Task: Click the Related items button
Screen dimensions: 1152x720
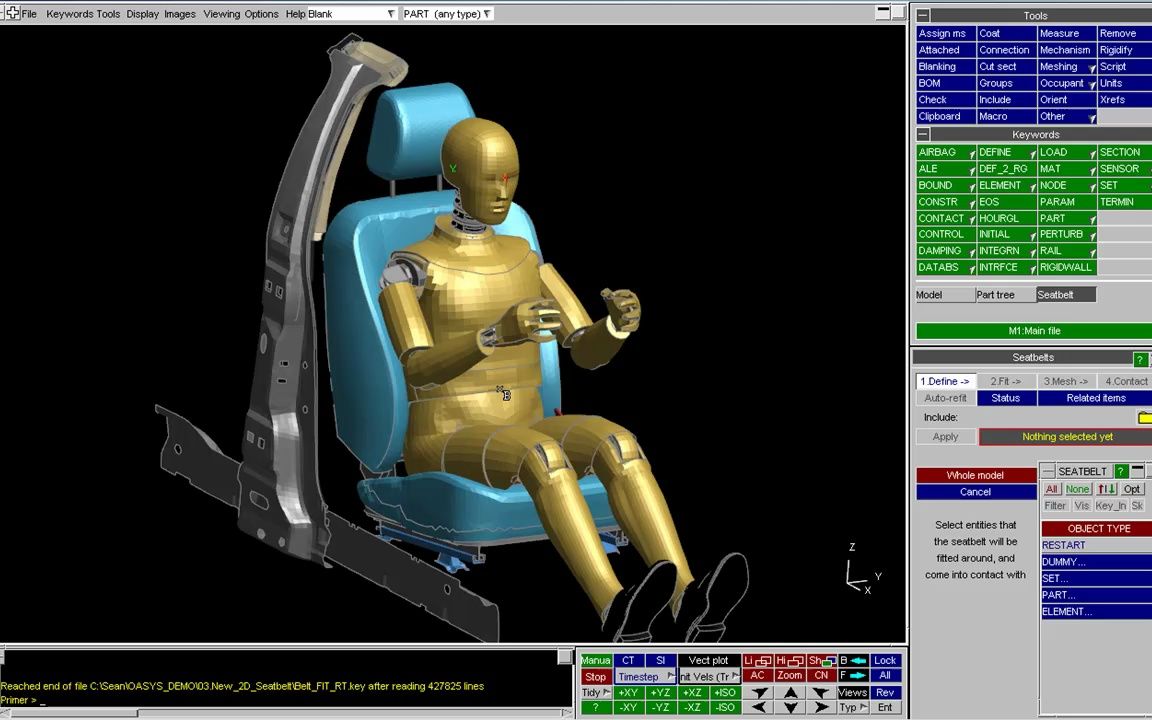Action: tap(1095, 398)
